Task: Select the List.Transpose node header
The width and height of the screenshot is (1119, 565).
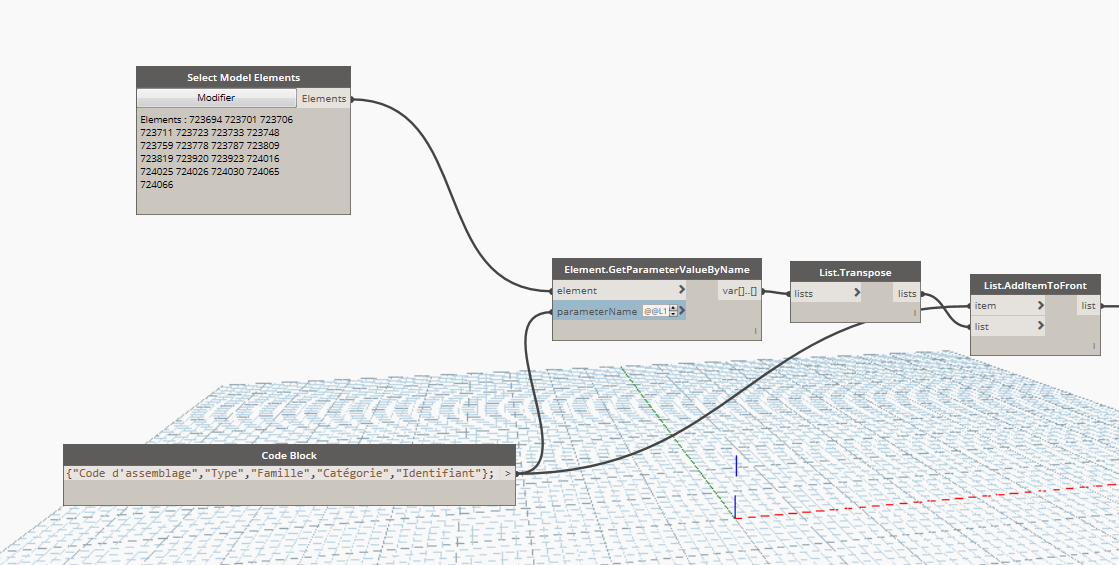Action: pyautogui.click(x=855, y=272)
